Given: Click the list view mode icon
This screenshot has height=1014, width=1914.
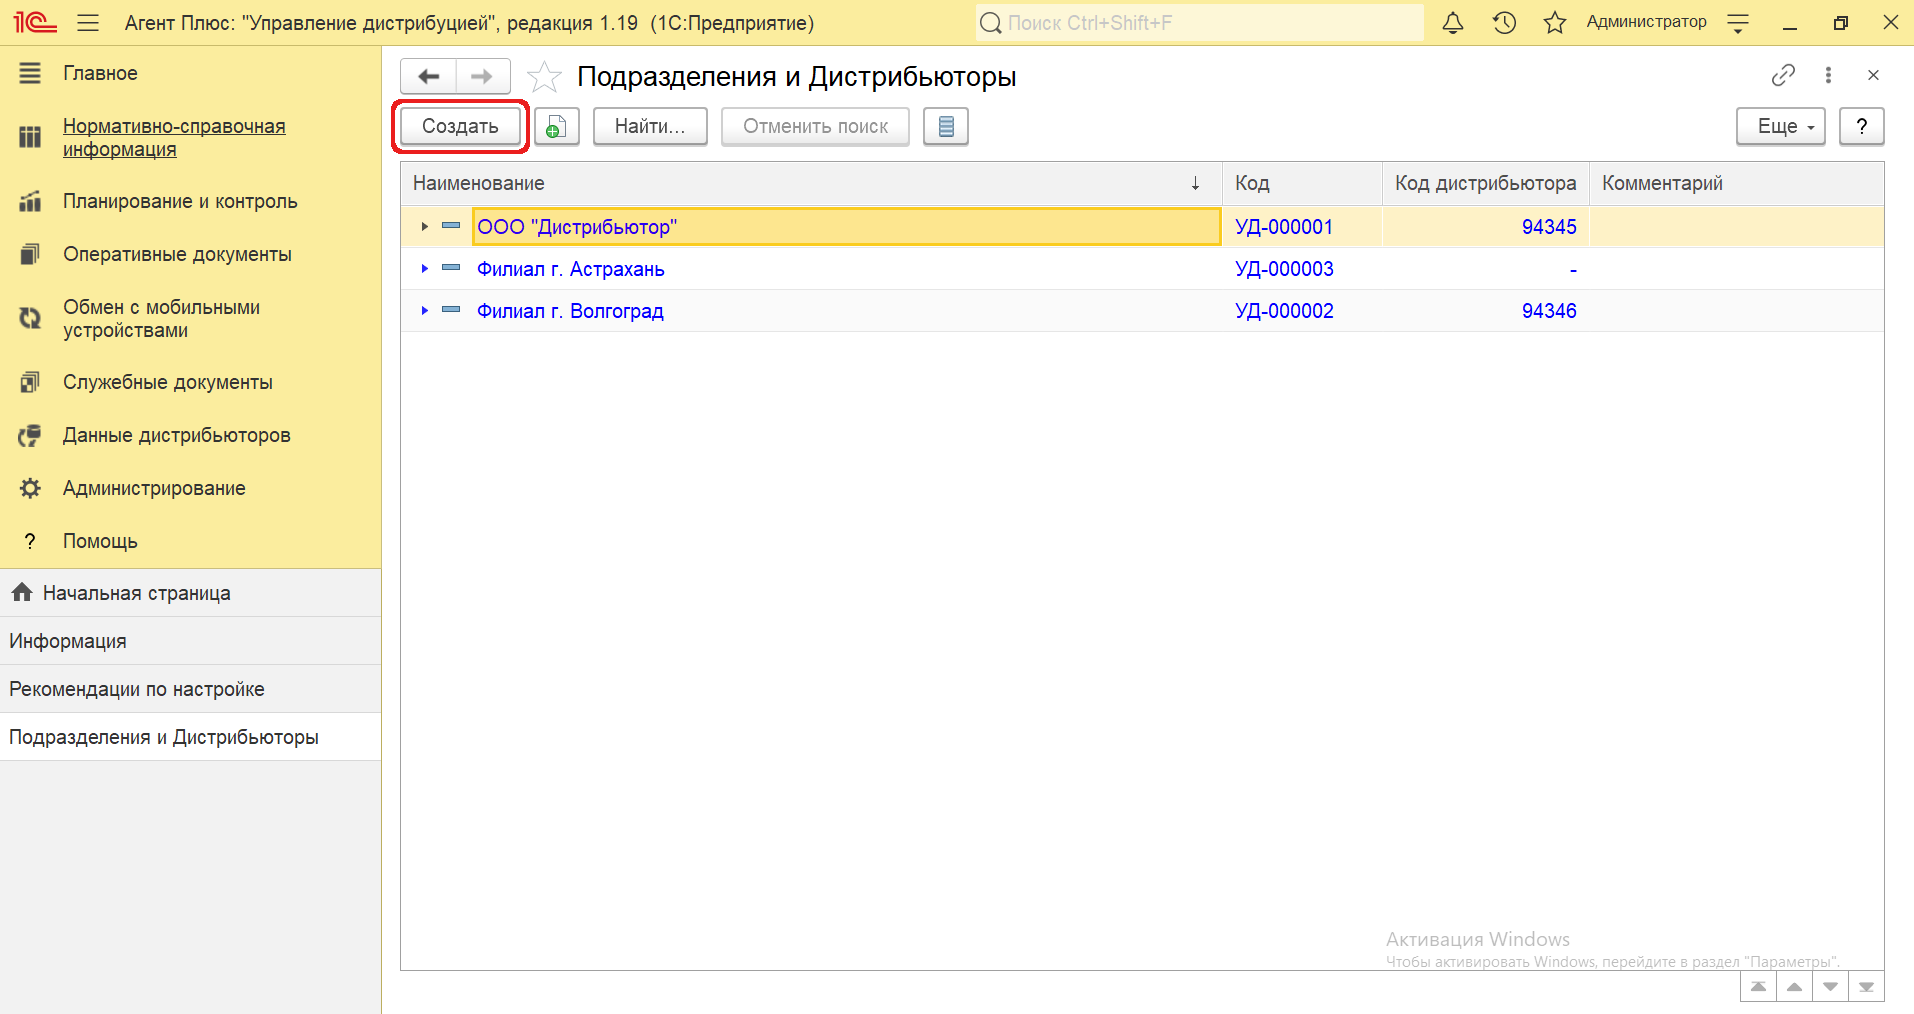Looking at the screenshot, I should (945, 127).
